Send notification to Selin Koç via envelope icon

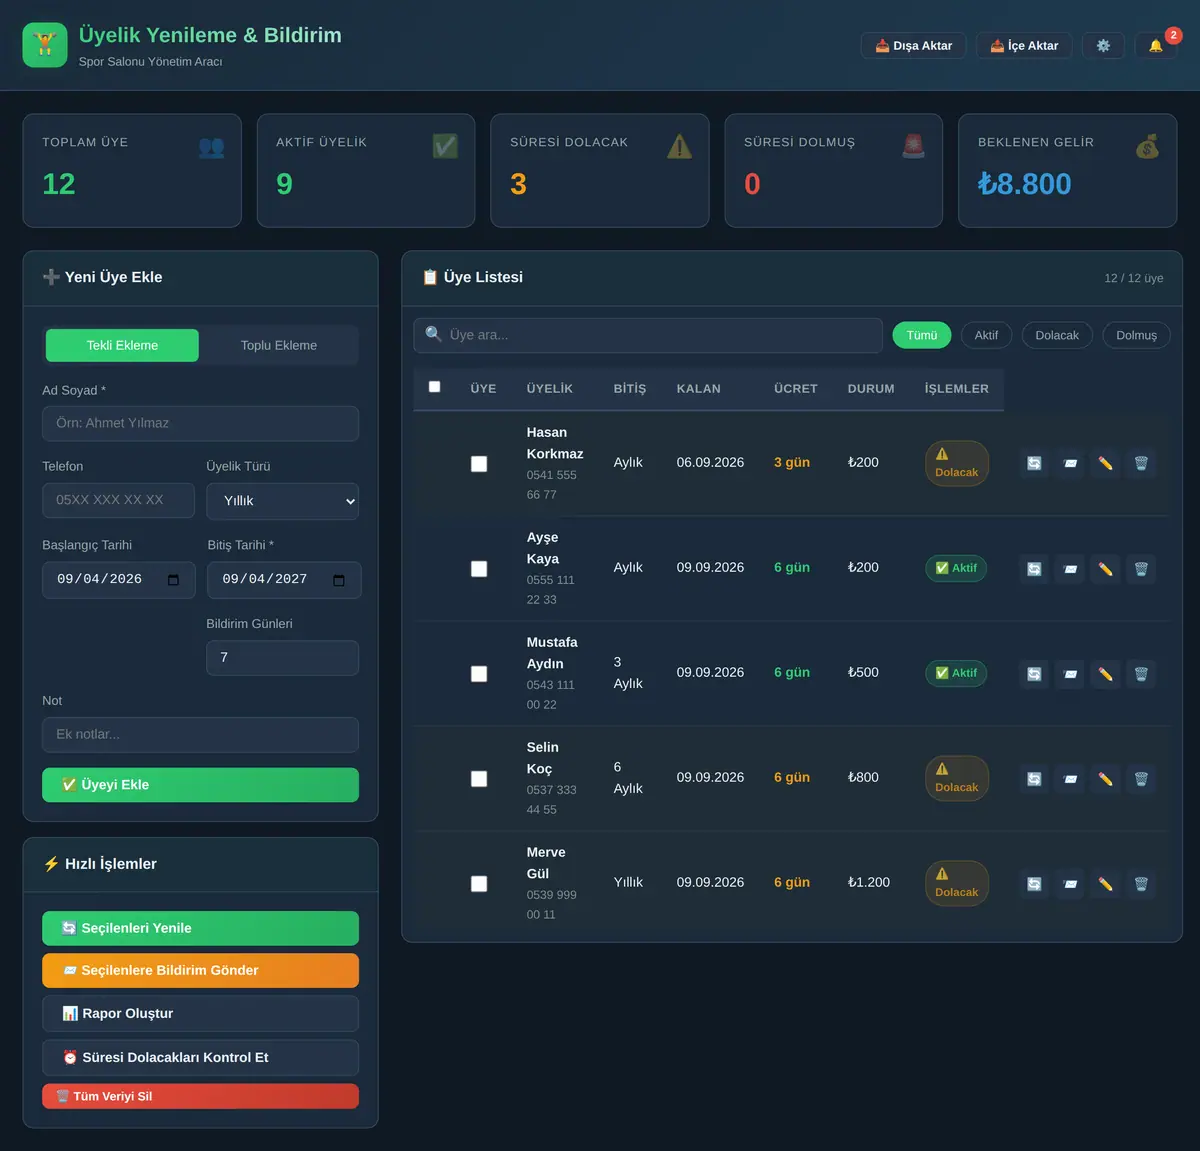[1070, 778]
